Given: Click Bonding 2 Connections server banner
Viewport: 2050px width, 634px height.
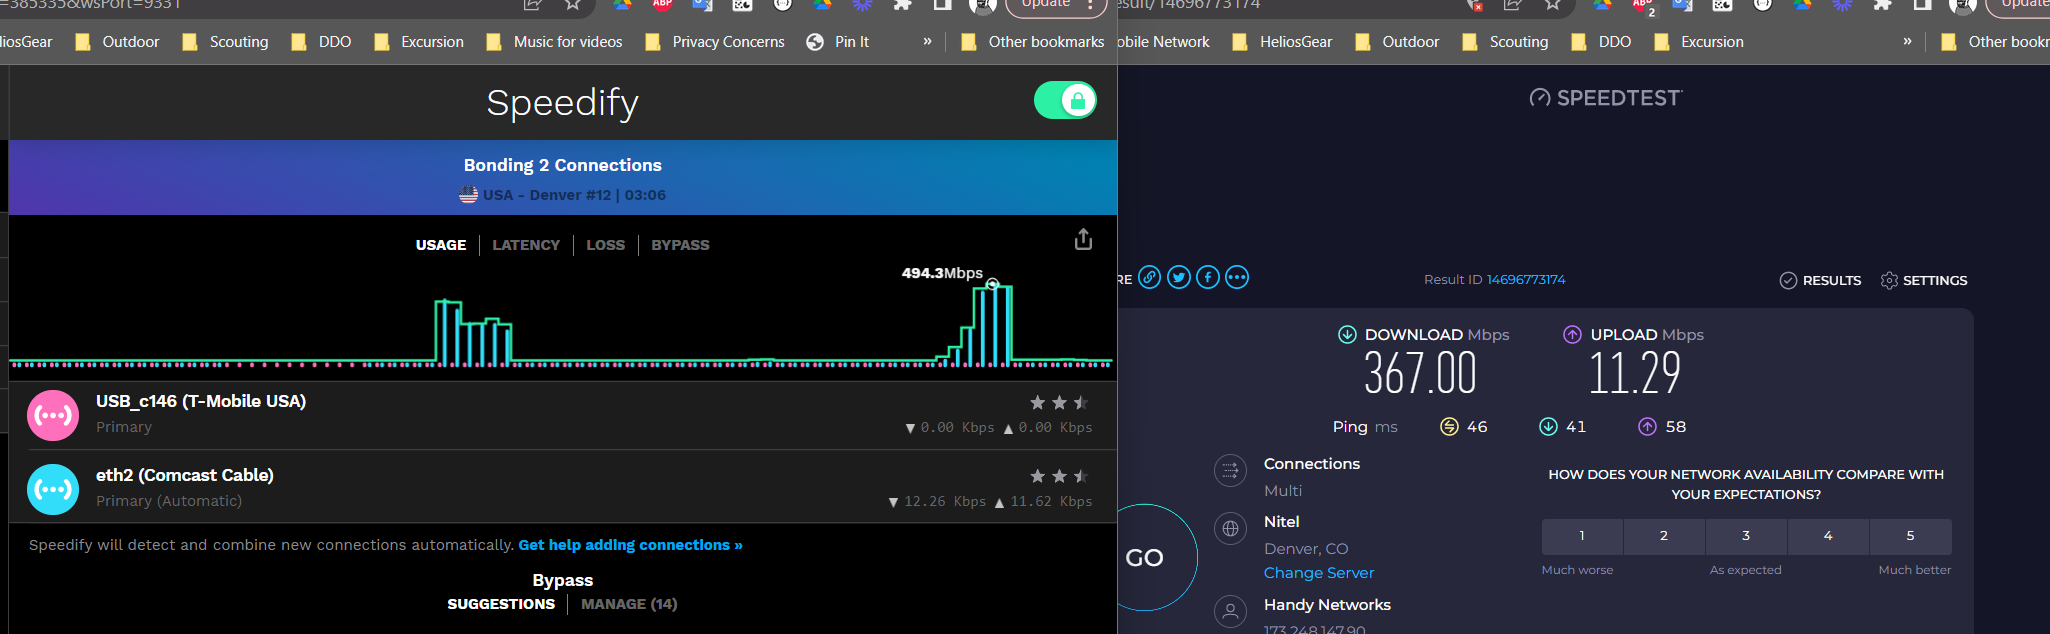Looking at the screenshot, I should 563,177.
